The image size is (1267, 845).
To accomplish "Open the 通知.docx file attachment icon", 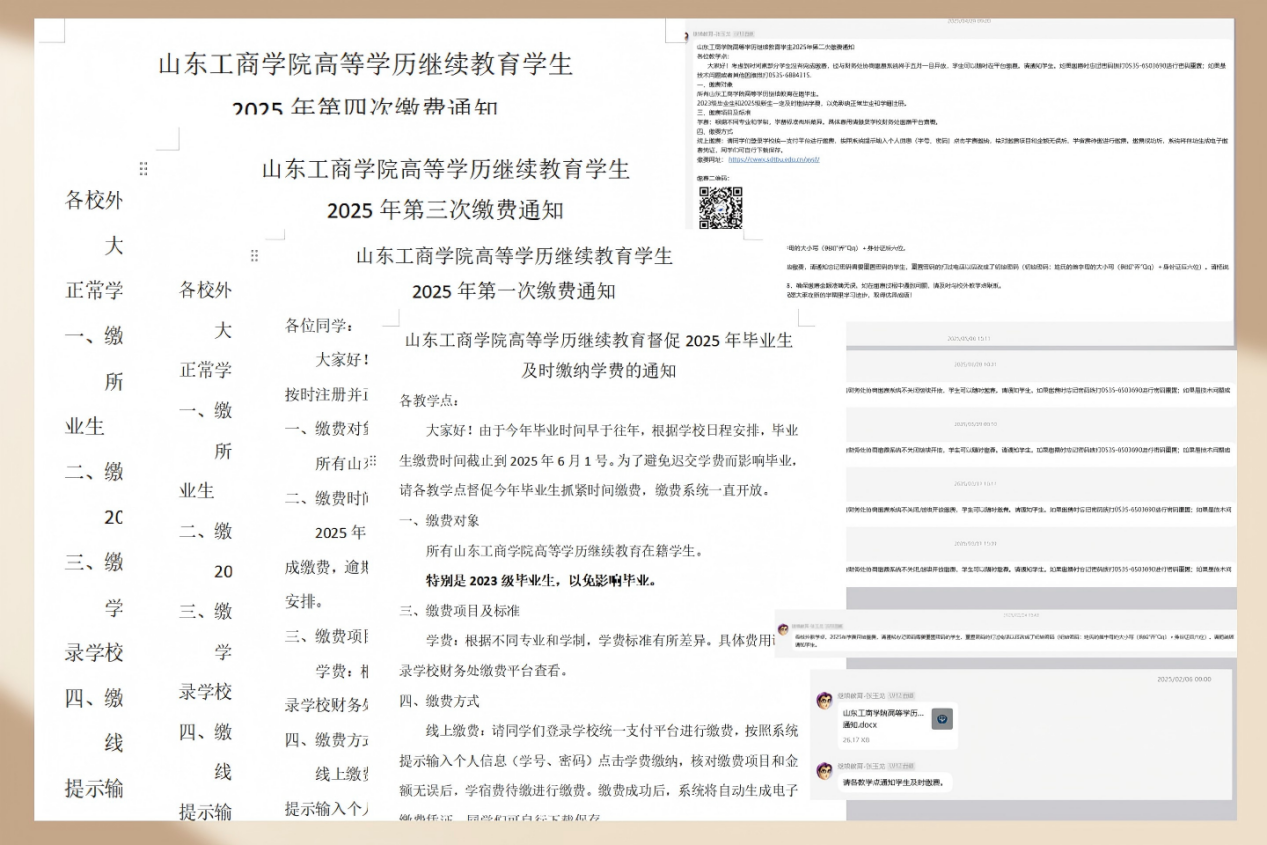I will coord(942,718).
